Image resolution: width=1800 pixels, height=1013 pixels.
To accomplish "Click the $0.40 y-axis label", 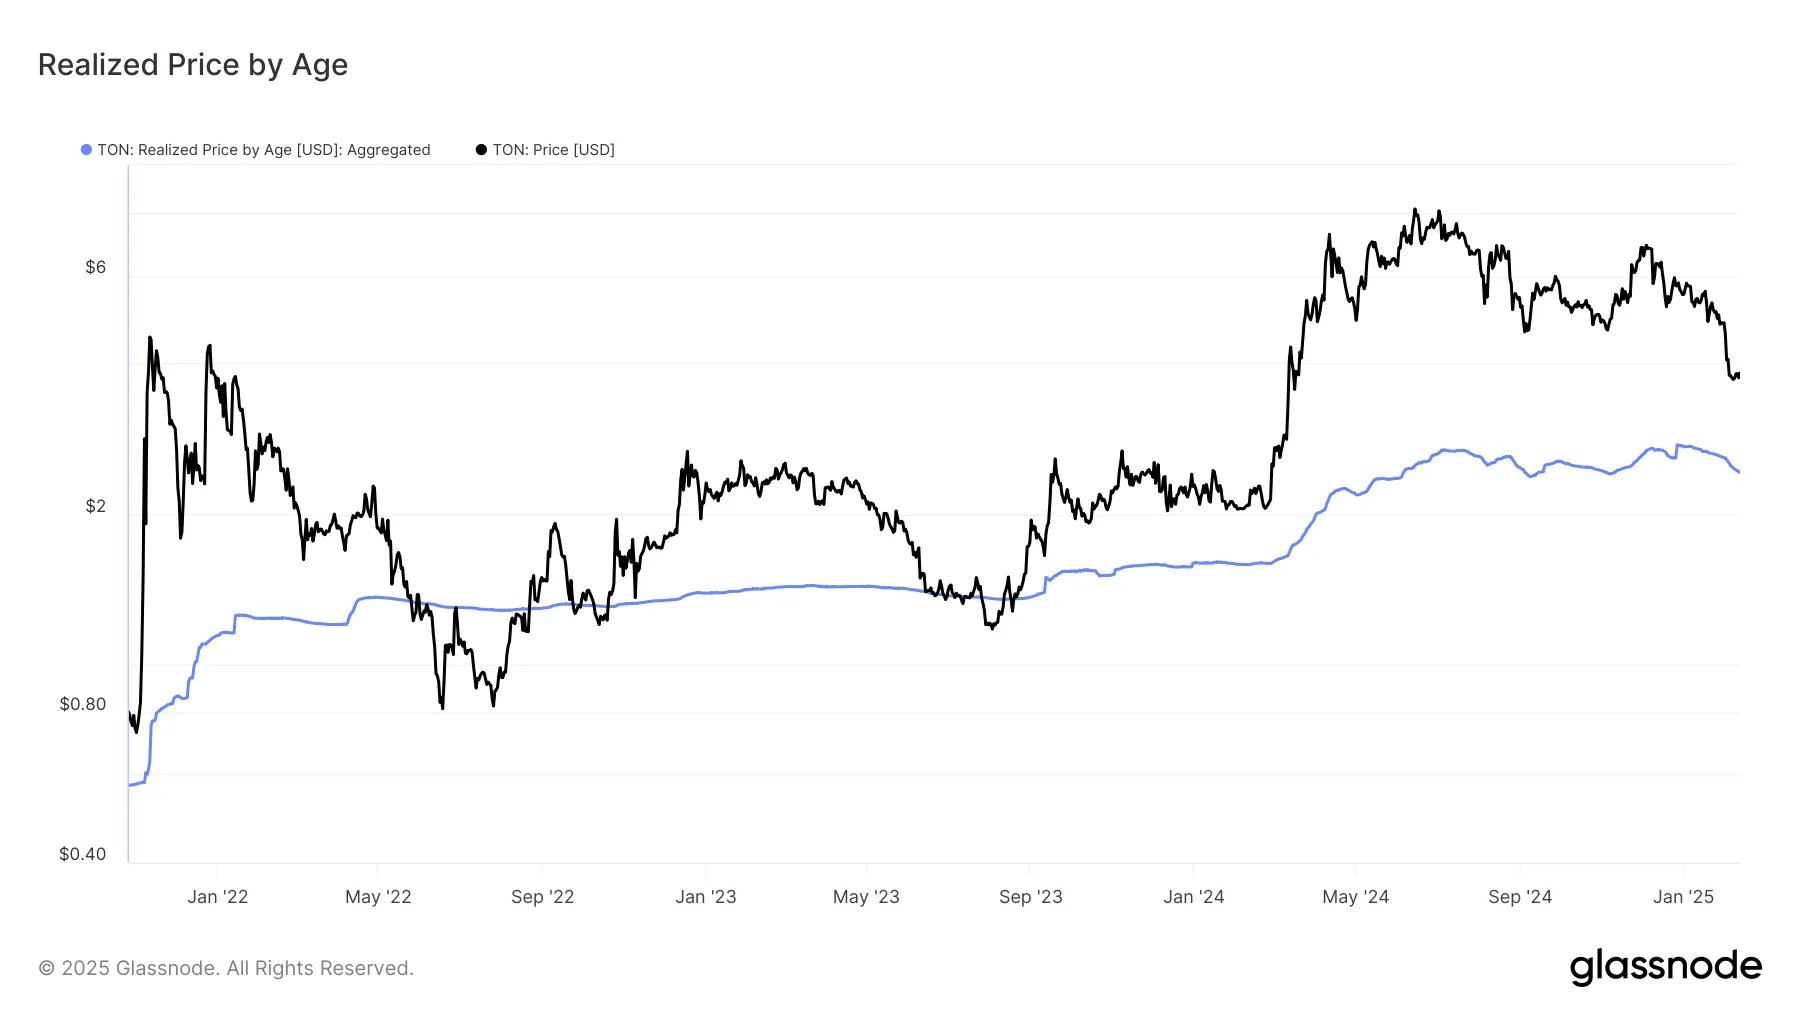I will tap(82, 854).
